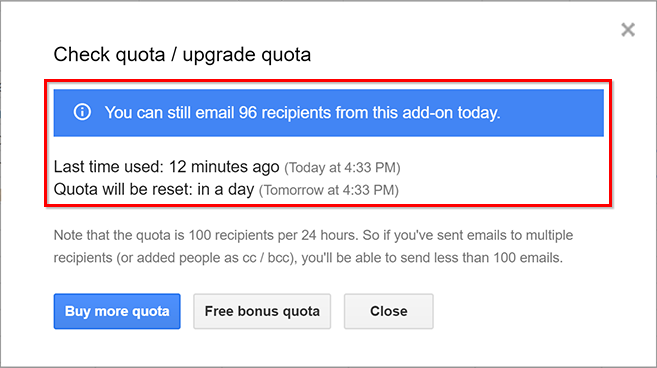Open the Free bonus quota option

262,311
